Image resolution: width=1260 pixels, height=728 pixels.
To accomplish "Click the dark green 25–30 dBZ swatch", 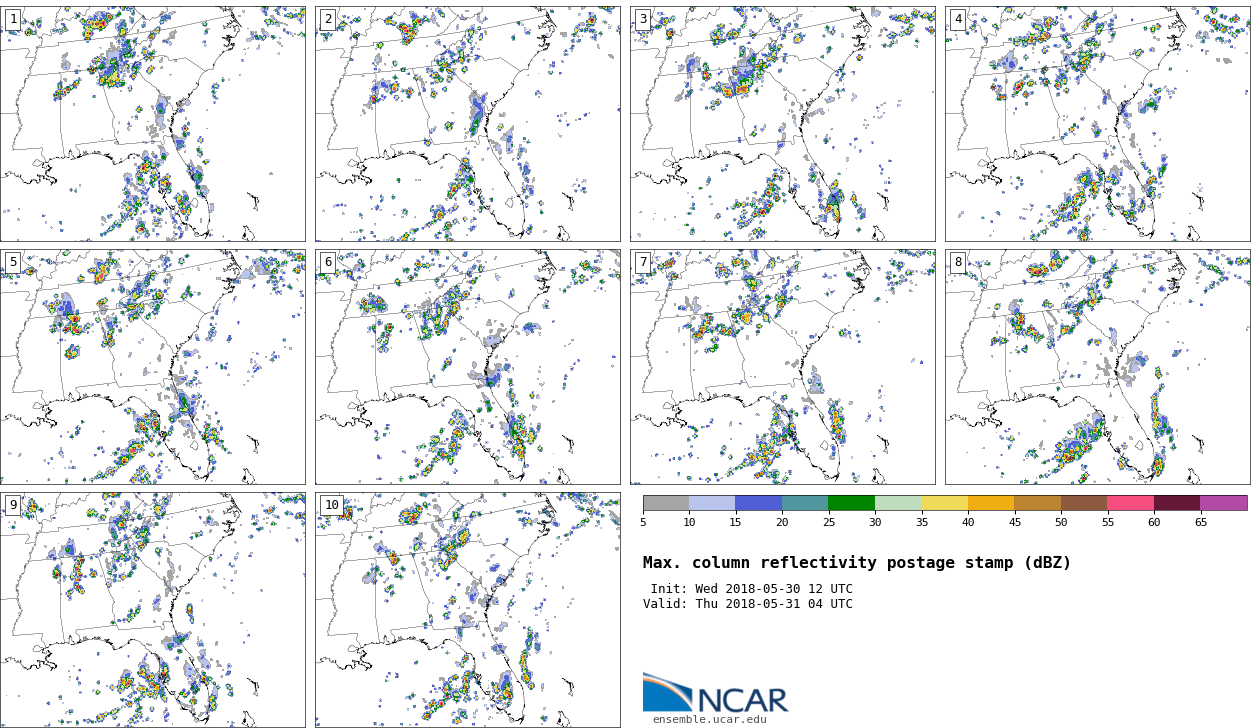I will click(851, 503).
